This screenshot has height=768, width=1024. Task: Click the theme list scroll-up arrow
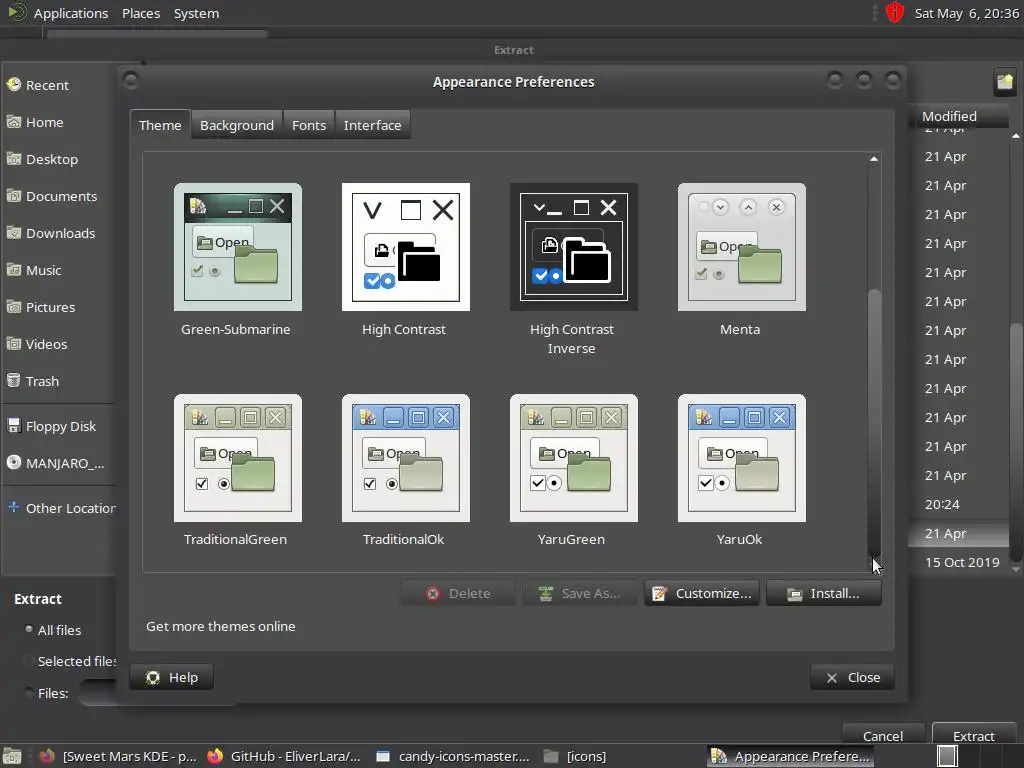tap(874, 159)
